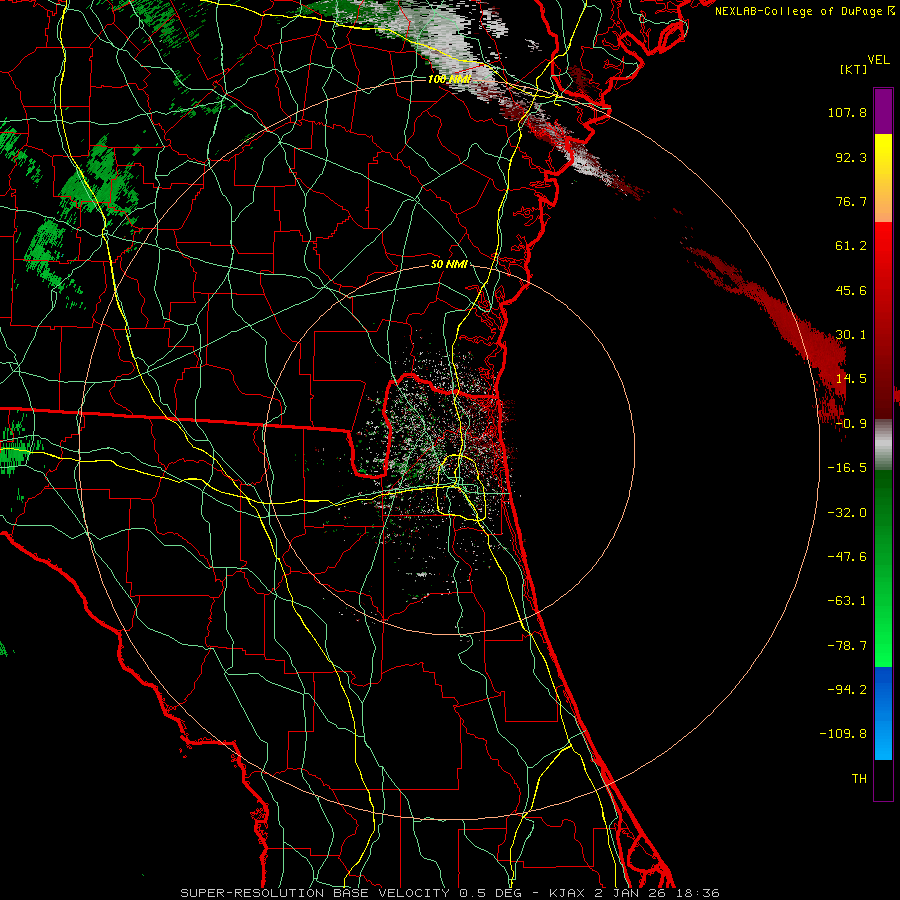This screenshot has height=900, width=900.
Task: Select the -94.2 legend value
Action: (x=847, y=690)
